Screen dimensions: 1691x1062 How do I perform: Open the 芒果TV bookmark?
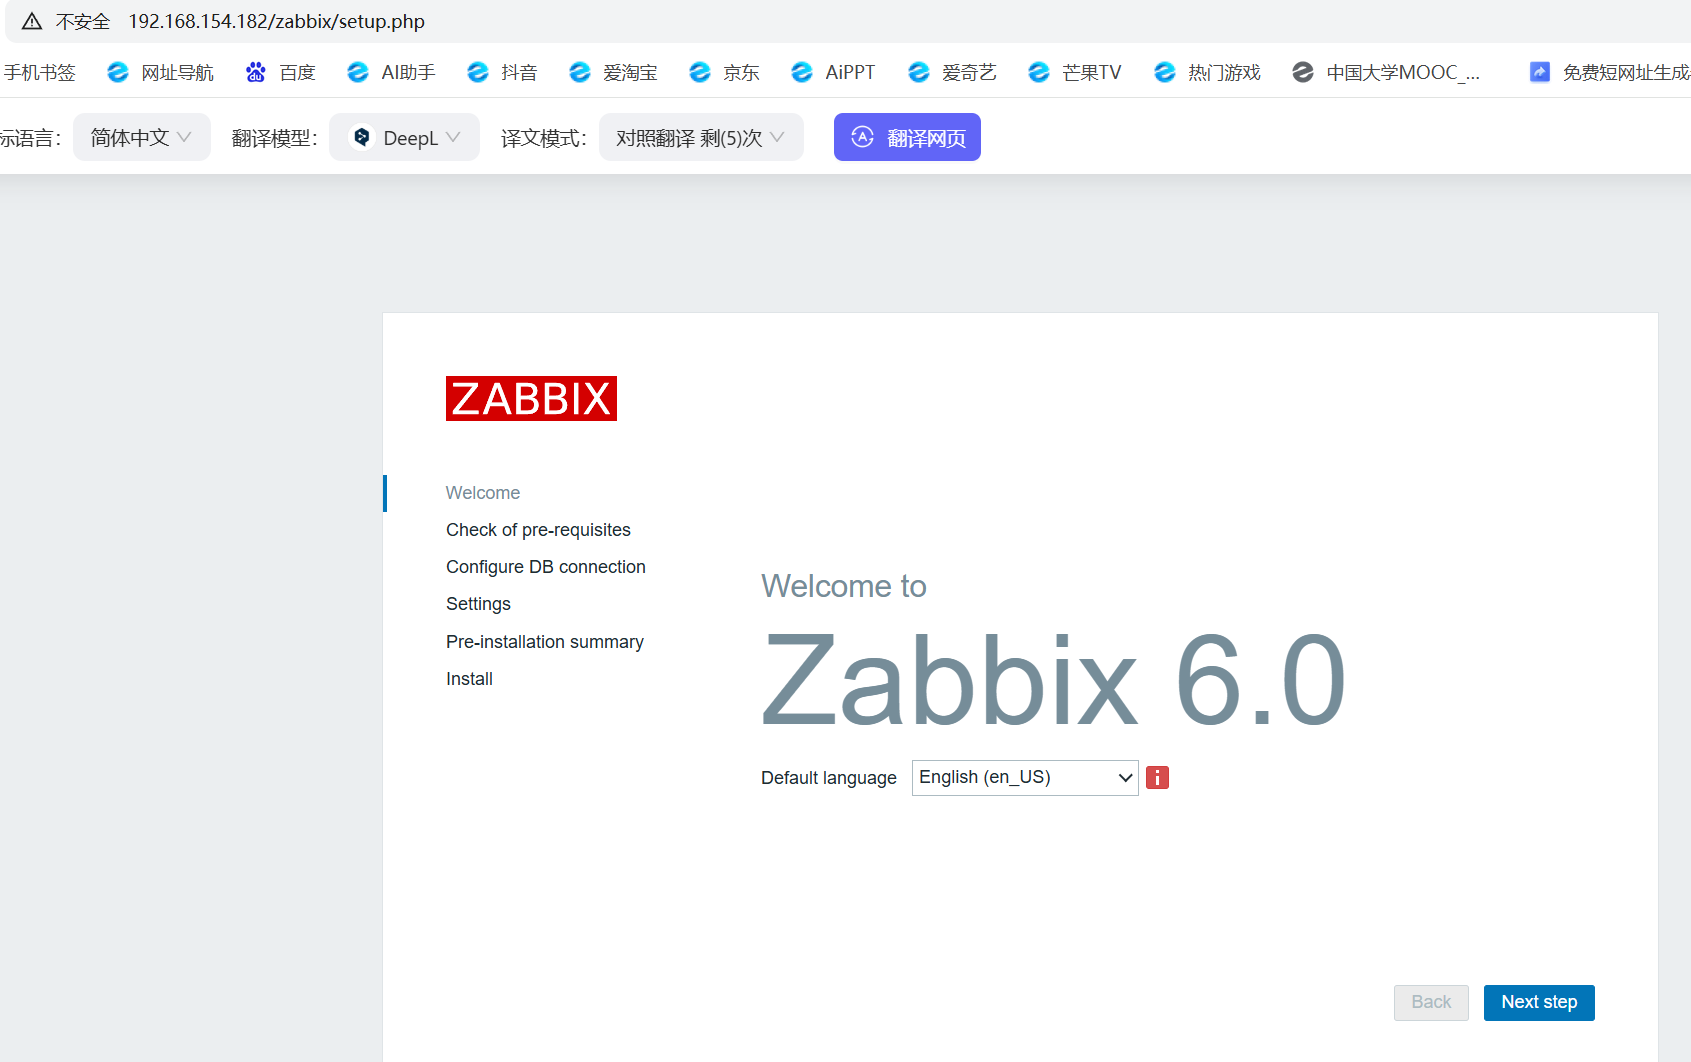click(1091, 72)
